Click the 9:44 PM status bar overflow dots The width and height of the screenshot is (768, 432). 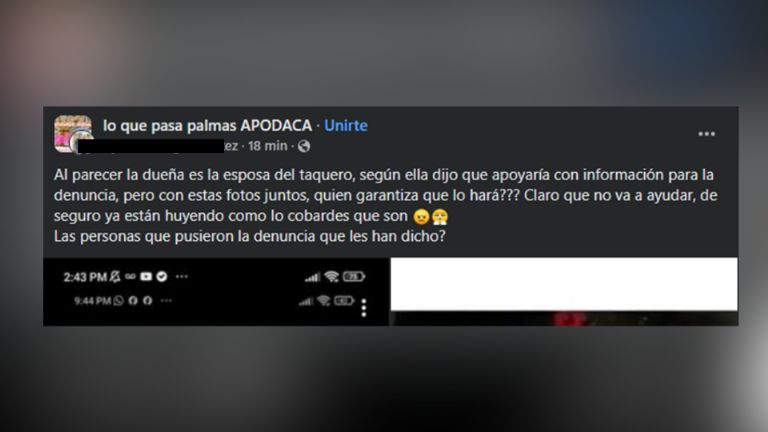click(166, 301)
